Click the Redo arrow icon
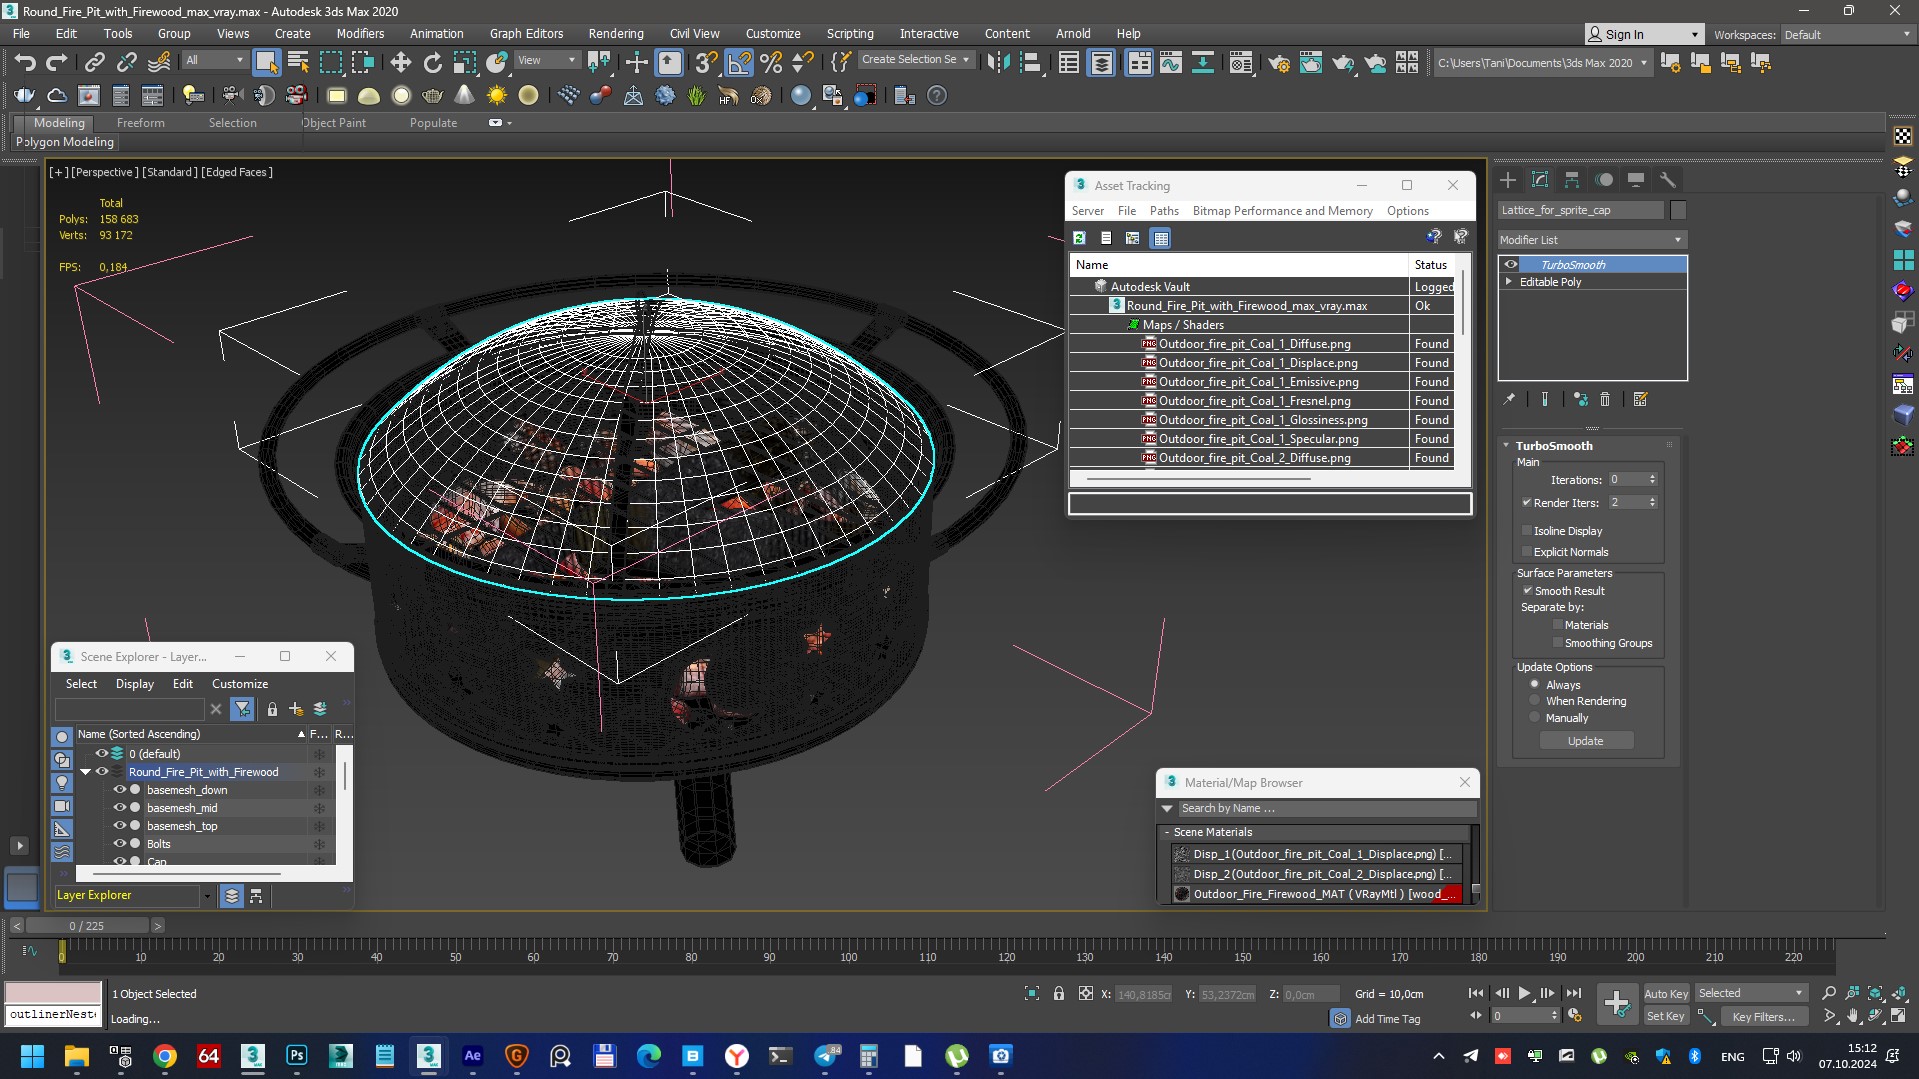This screenshot has height=1079, width=1919. pyautogui.click(x=57, y=63)
